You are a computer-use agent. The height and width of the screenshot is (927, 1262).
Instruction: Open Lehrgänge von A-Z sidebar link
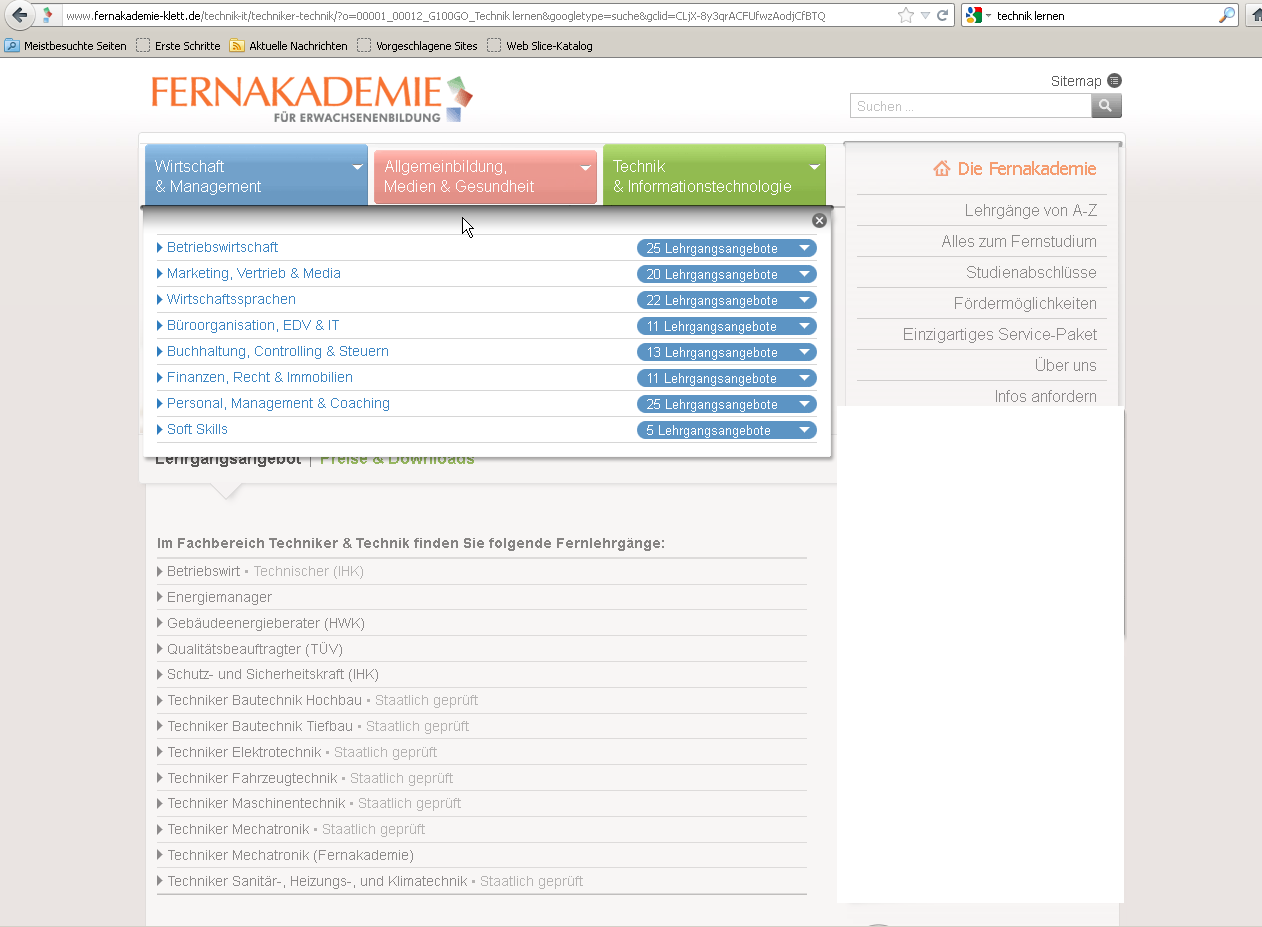1030,211
